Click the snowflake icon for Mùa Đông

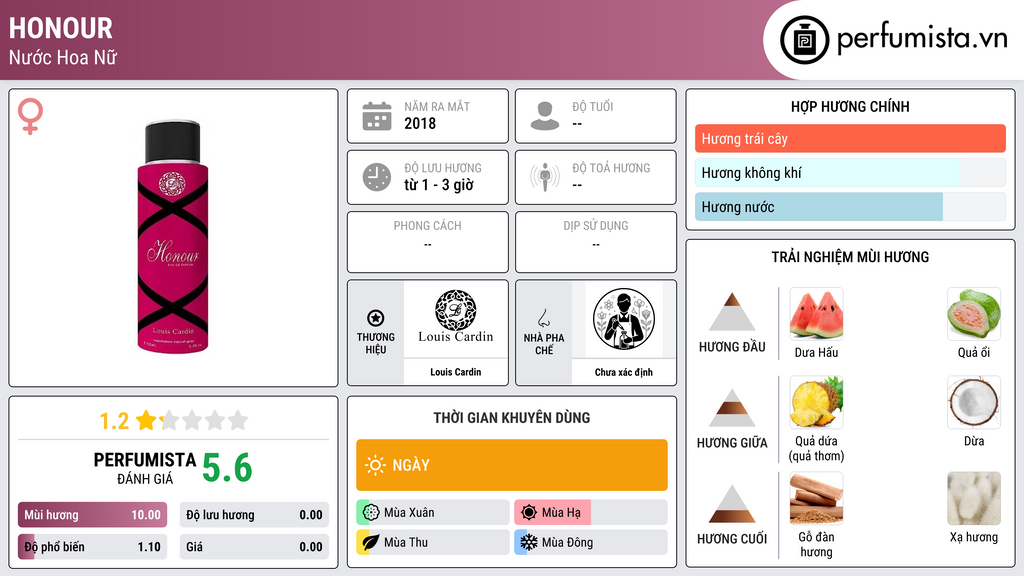[x=529, y=542]
